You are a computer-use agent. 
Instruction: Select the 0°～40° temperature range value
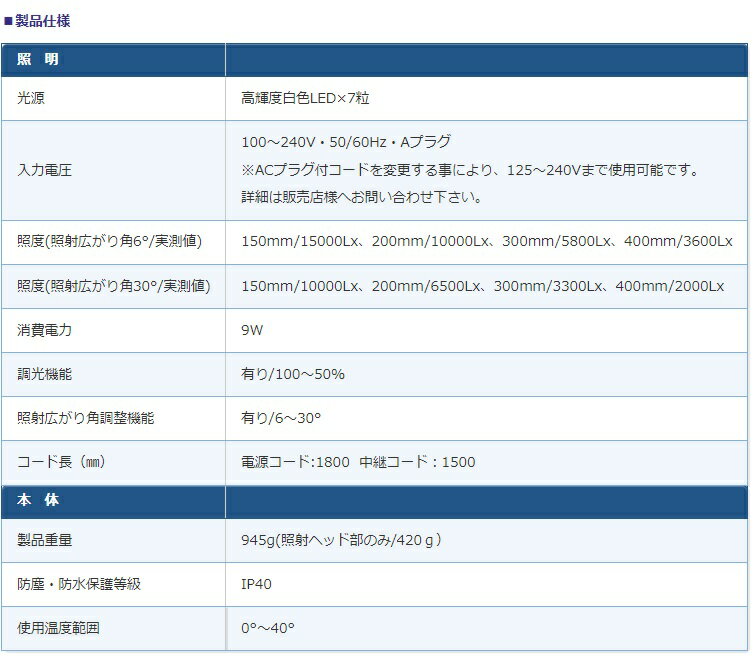tap(268, 629)
